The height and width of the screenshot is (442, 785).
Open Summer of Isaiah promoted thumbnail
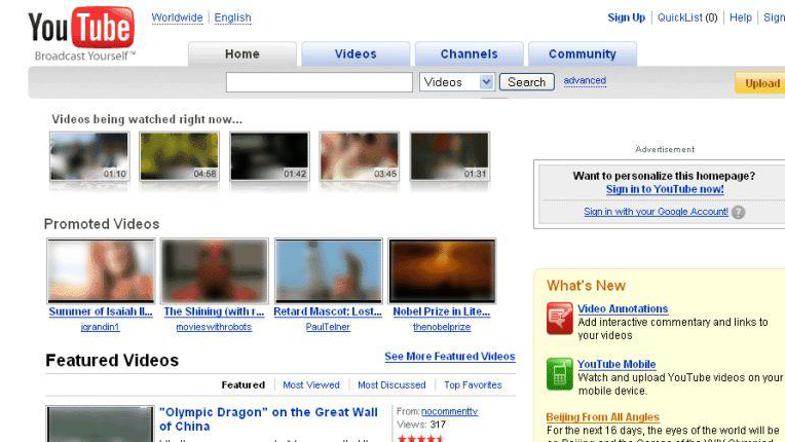pos(101,271)
